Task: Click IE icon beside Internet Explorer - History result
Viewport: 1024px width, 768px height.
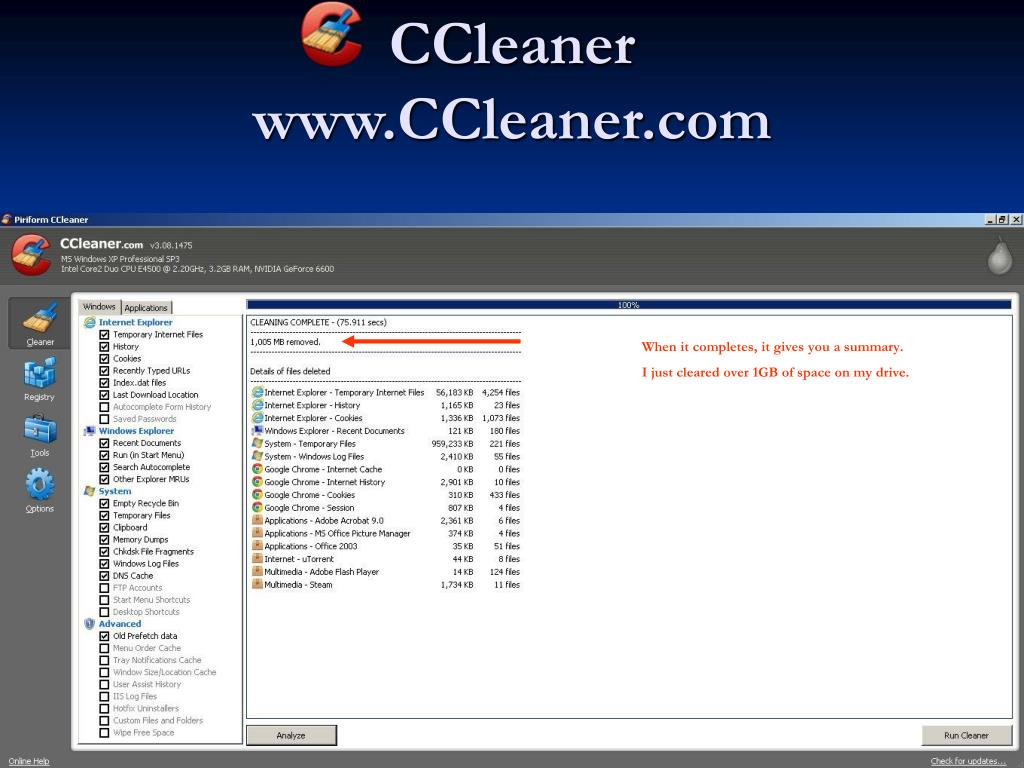Action: (257, 405)
